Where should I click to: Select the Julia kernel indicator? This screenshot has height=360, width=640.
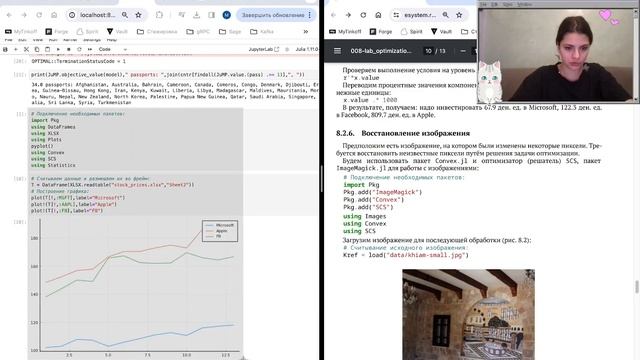[x=307, y=49]
